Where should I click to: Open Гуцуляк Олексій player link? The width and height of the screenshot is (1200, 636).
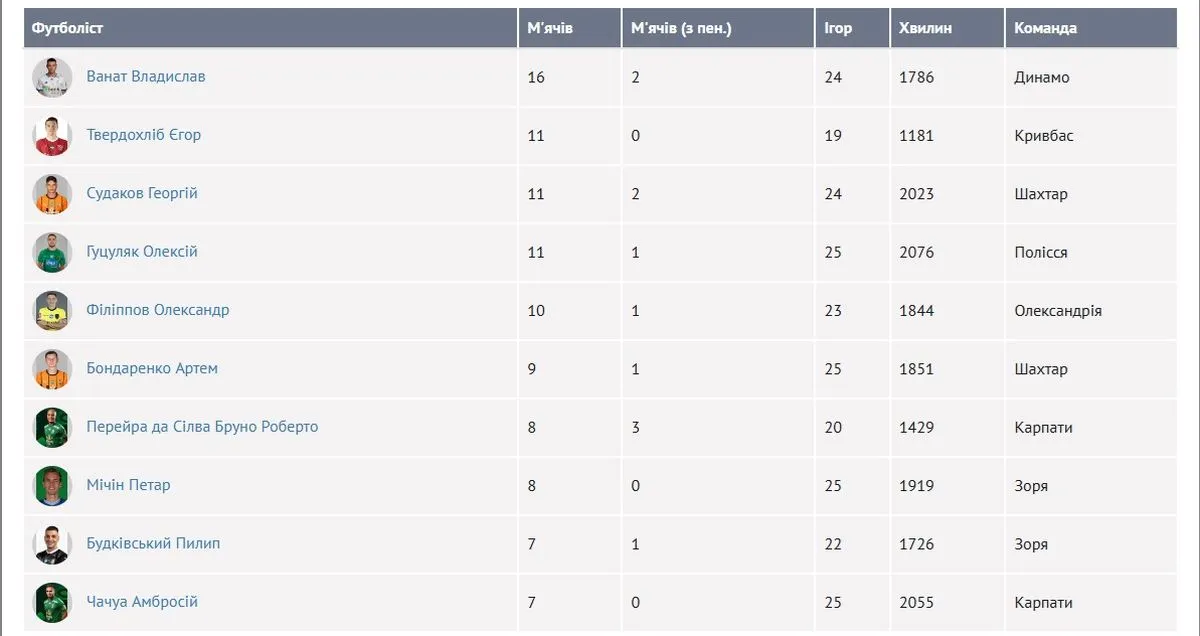(x=142, y=251)
